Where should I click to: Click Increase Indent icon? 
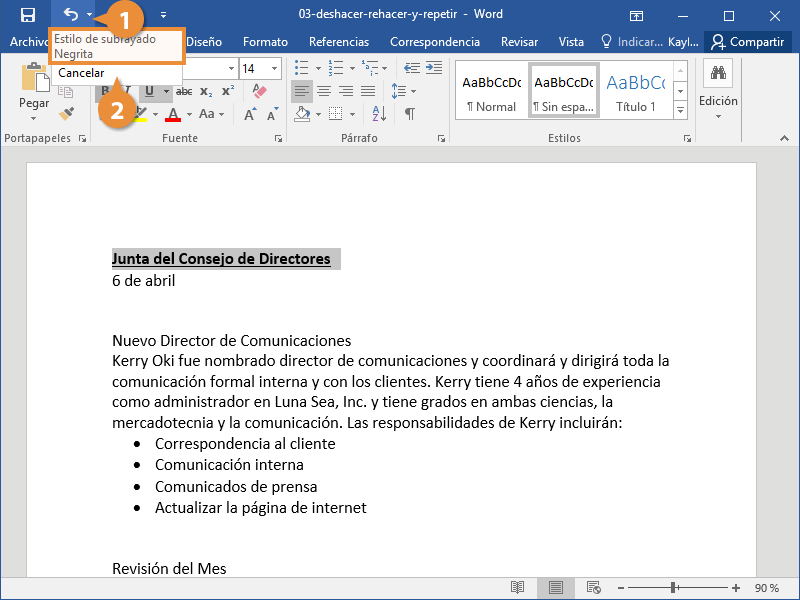point(434,67)
